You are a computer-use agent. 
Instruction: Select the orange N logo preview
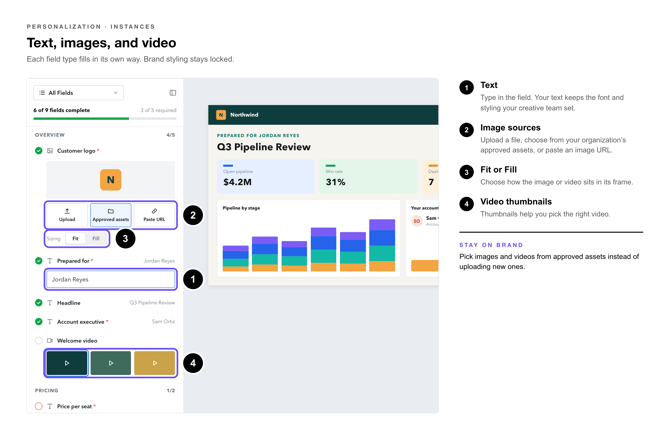[111, 180]
